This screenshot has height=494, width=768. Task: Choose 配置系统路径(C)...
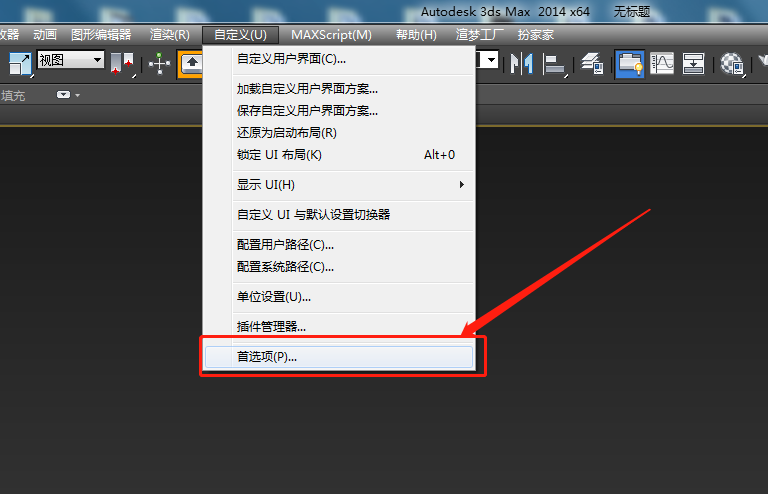[339, 267]
